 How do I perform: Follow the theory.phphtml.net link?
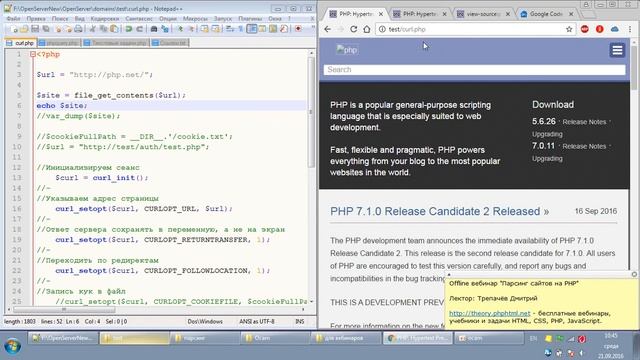[x=489, y=313]
